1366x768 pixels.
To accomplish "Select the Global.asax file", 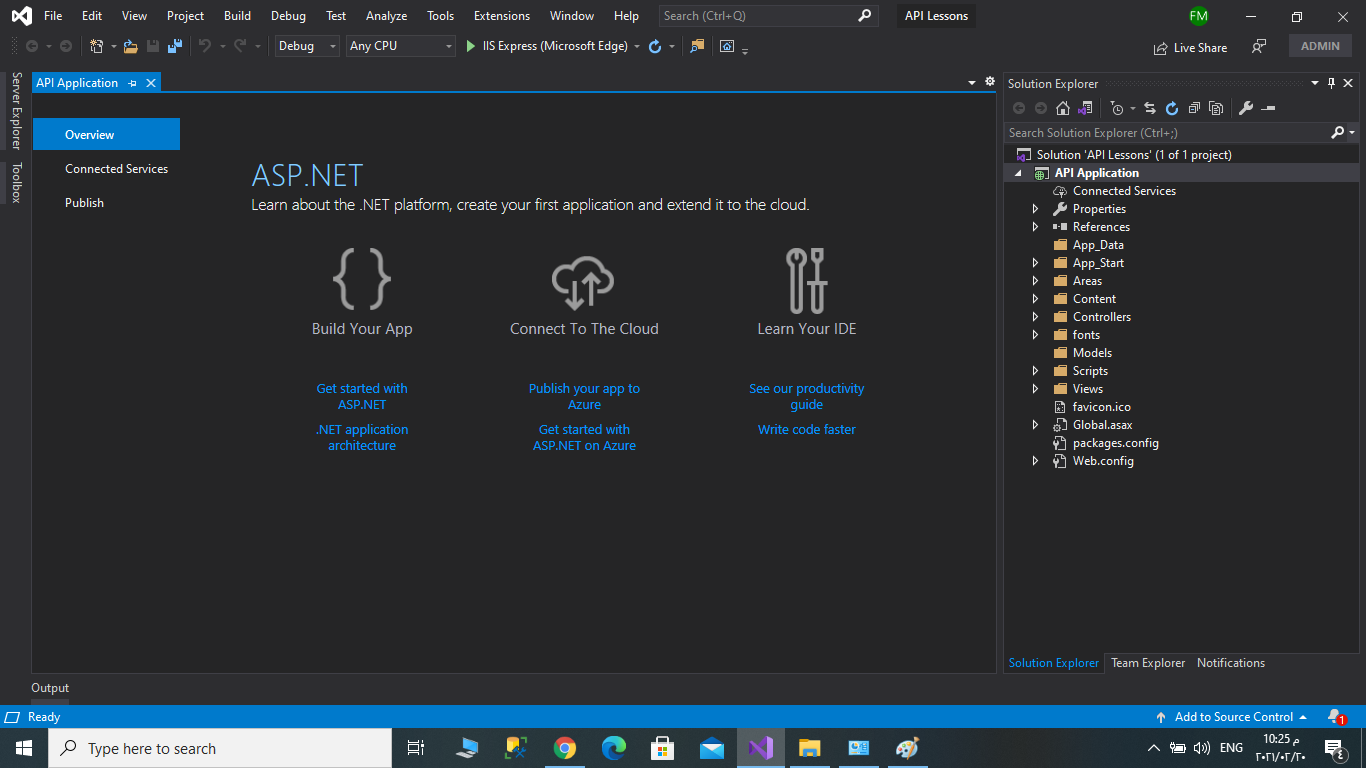I will coord(1102,425).
